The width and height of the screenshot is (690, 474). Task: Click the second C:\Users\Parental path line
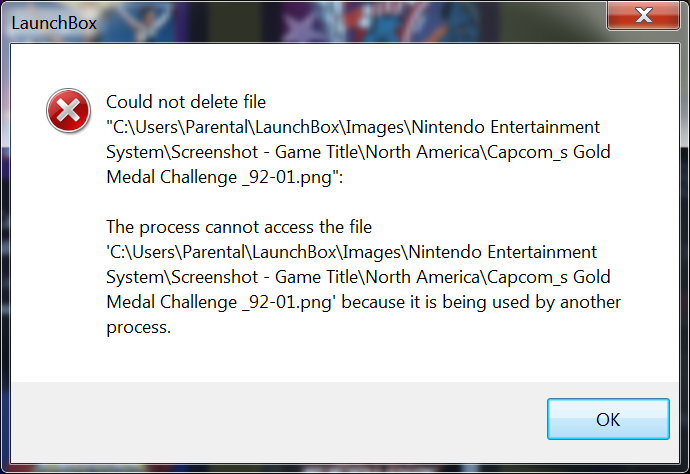pyautogui.click(x=351, y=252)
